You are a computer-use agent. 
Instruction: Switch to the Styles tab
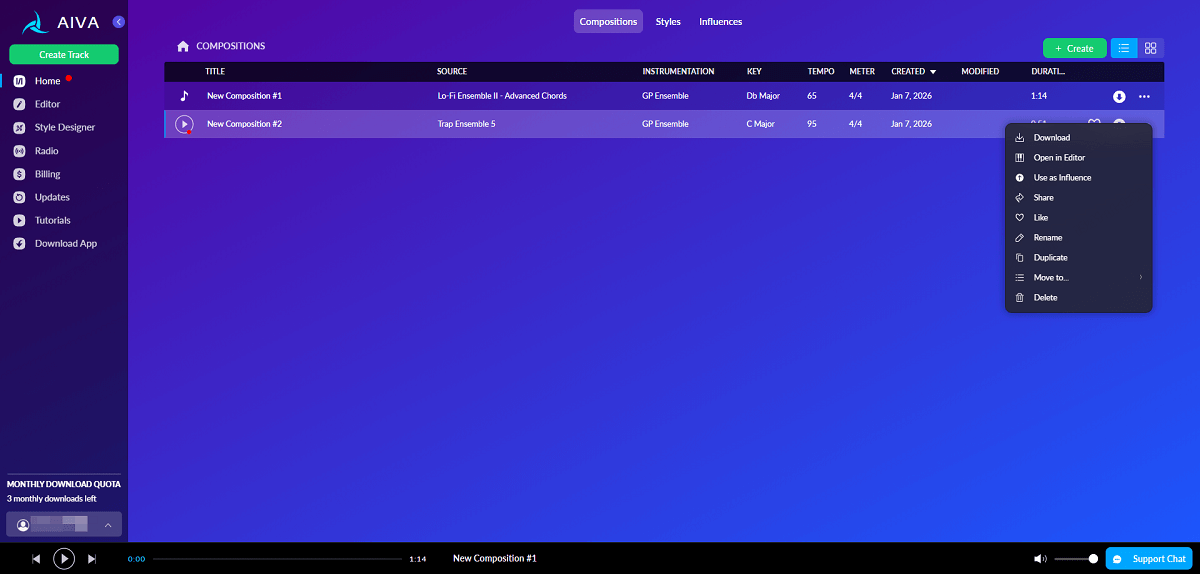(668, 21)
